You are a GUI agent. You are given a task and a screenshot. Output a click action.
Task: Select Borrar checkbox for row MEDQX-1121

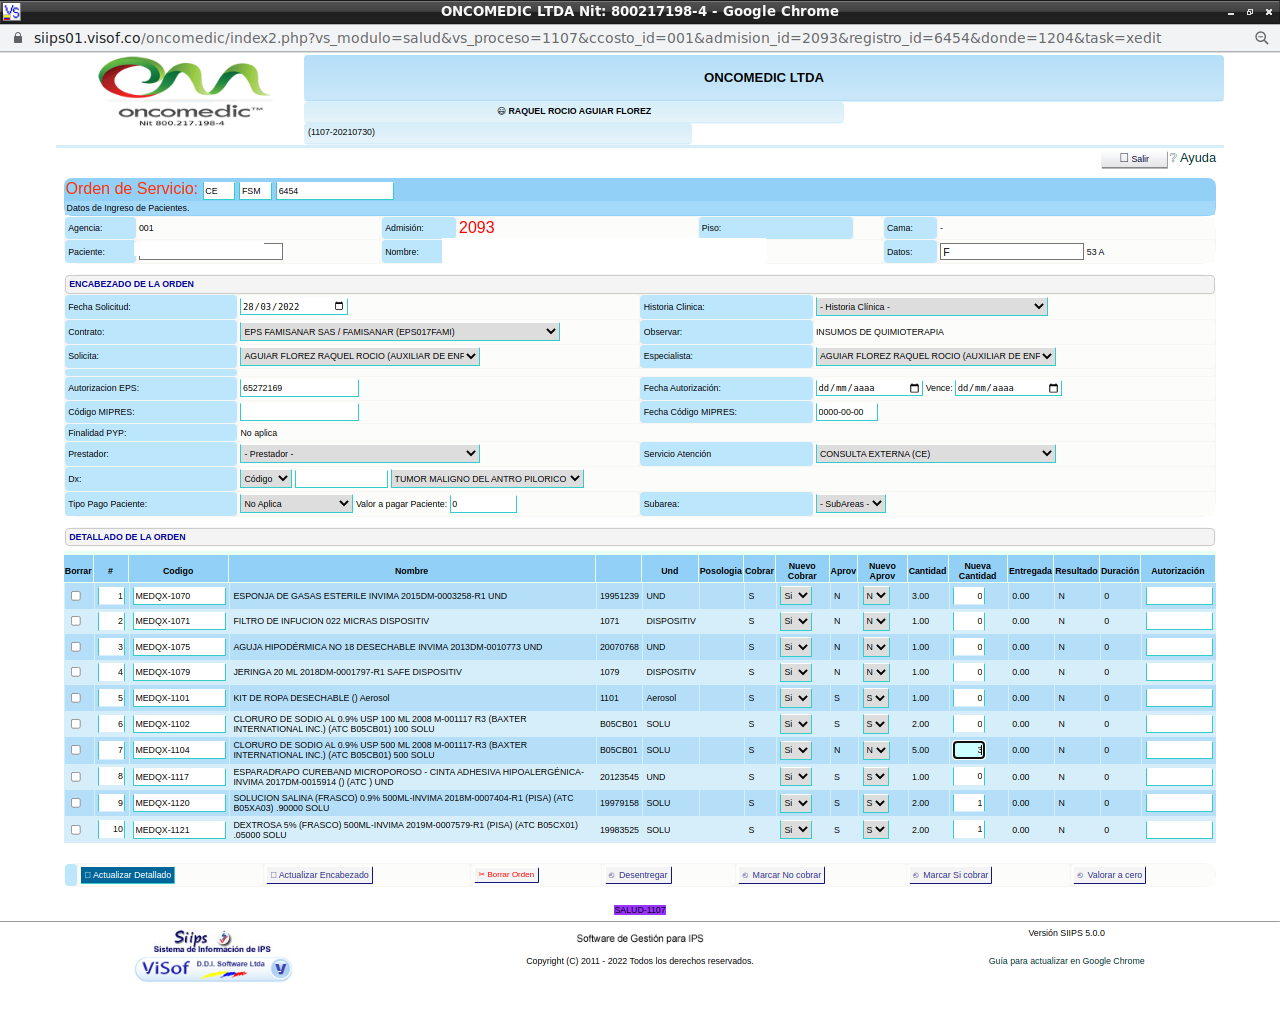[76, 830]
